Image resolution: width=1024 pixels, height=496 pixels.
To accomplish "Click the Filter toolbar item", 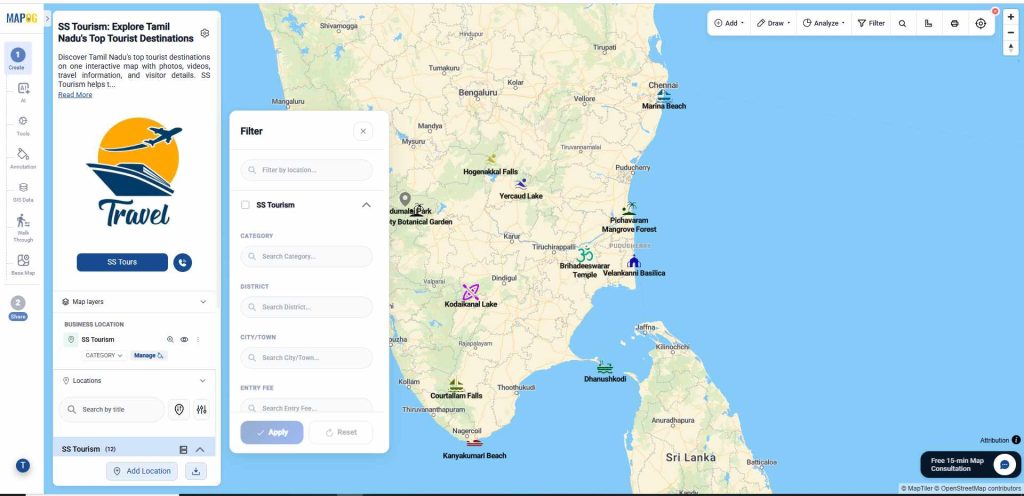I will coord(871,23).
